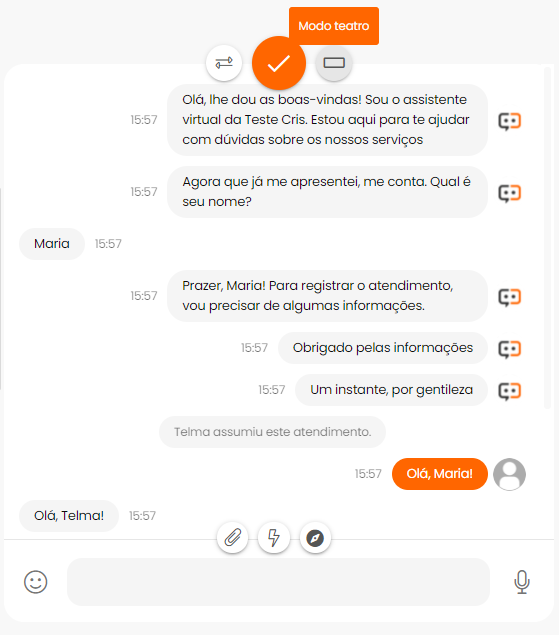The width and height of the screenshot is (559, 635).
Task: Click the chat vertical scrollbar
Action: 547,238
